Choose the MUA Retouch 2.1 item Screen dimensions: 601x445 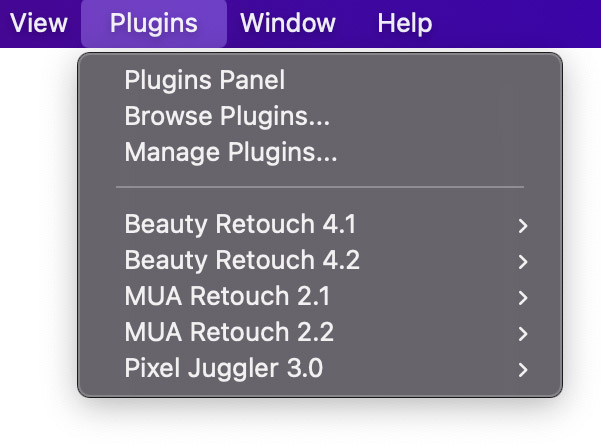(227, 296)
